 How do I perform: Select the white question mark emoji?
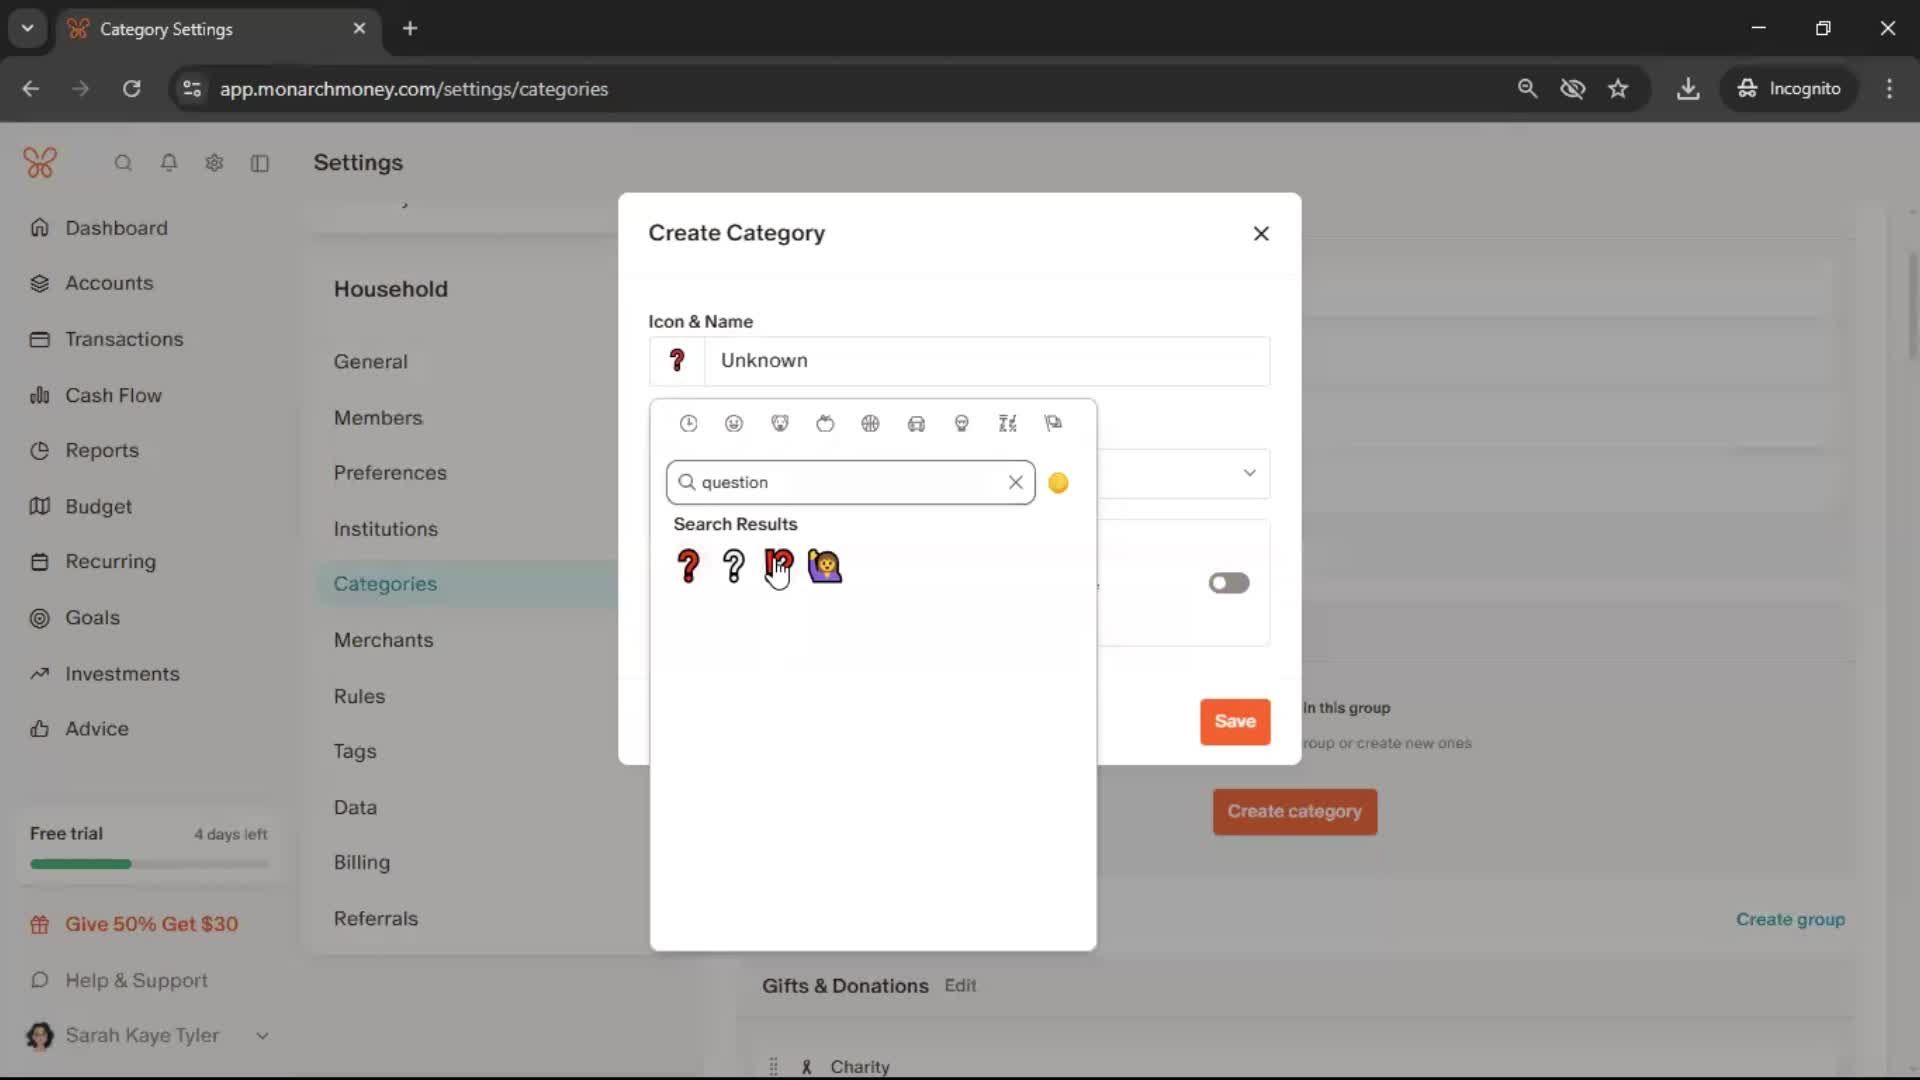pyautogui.click(x=733, y=566)
